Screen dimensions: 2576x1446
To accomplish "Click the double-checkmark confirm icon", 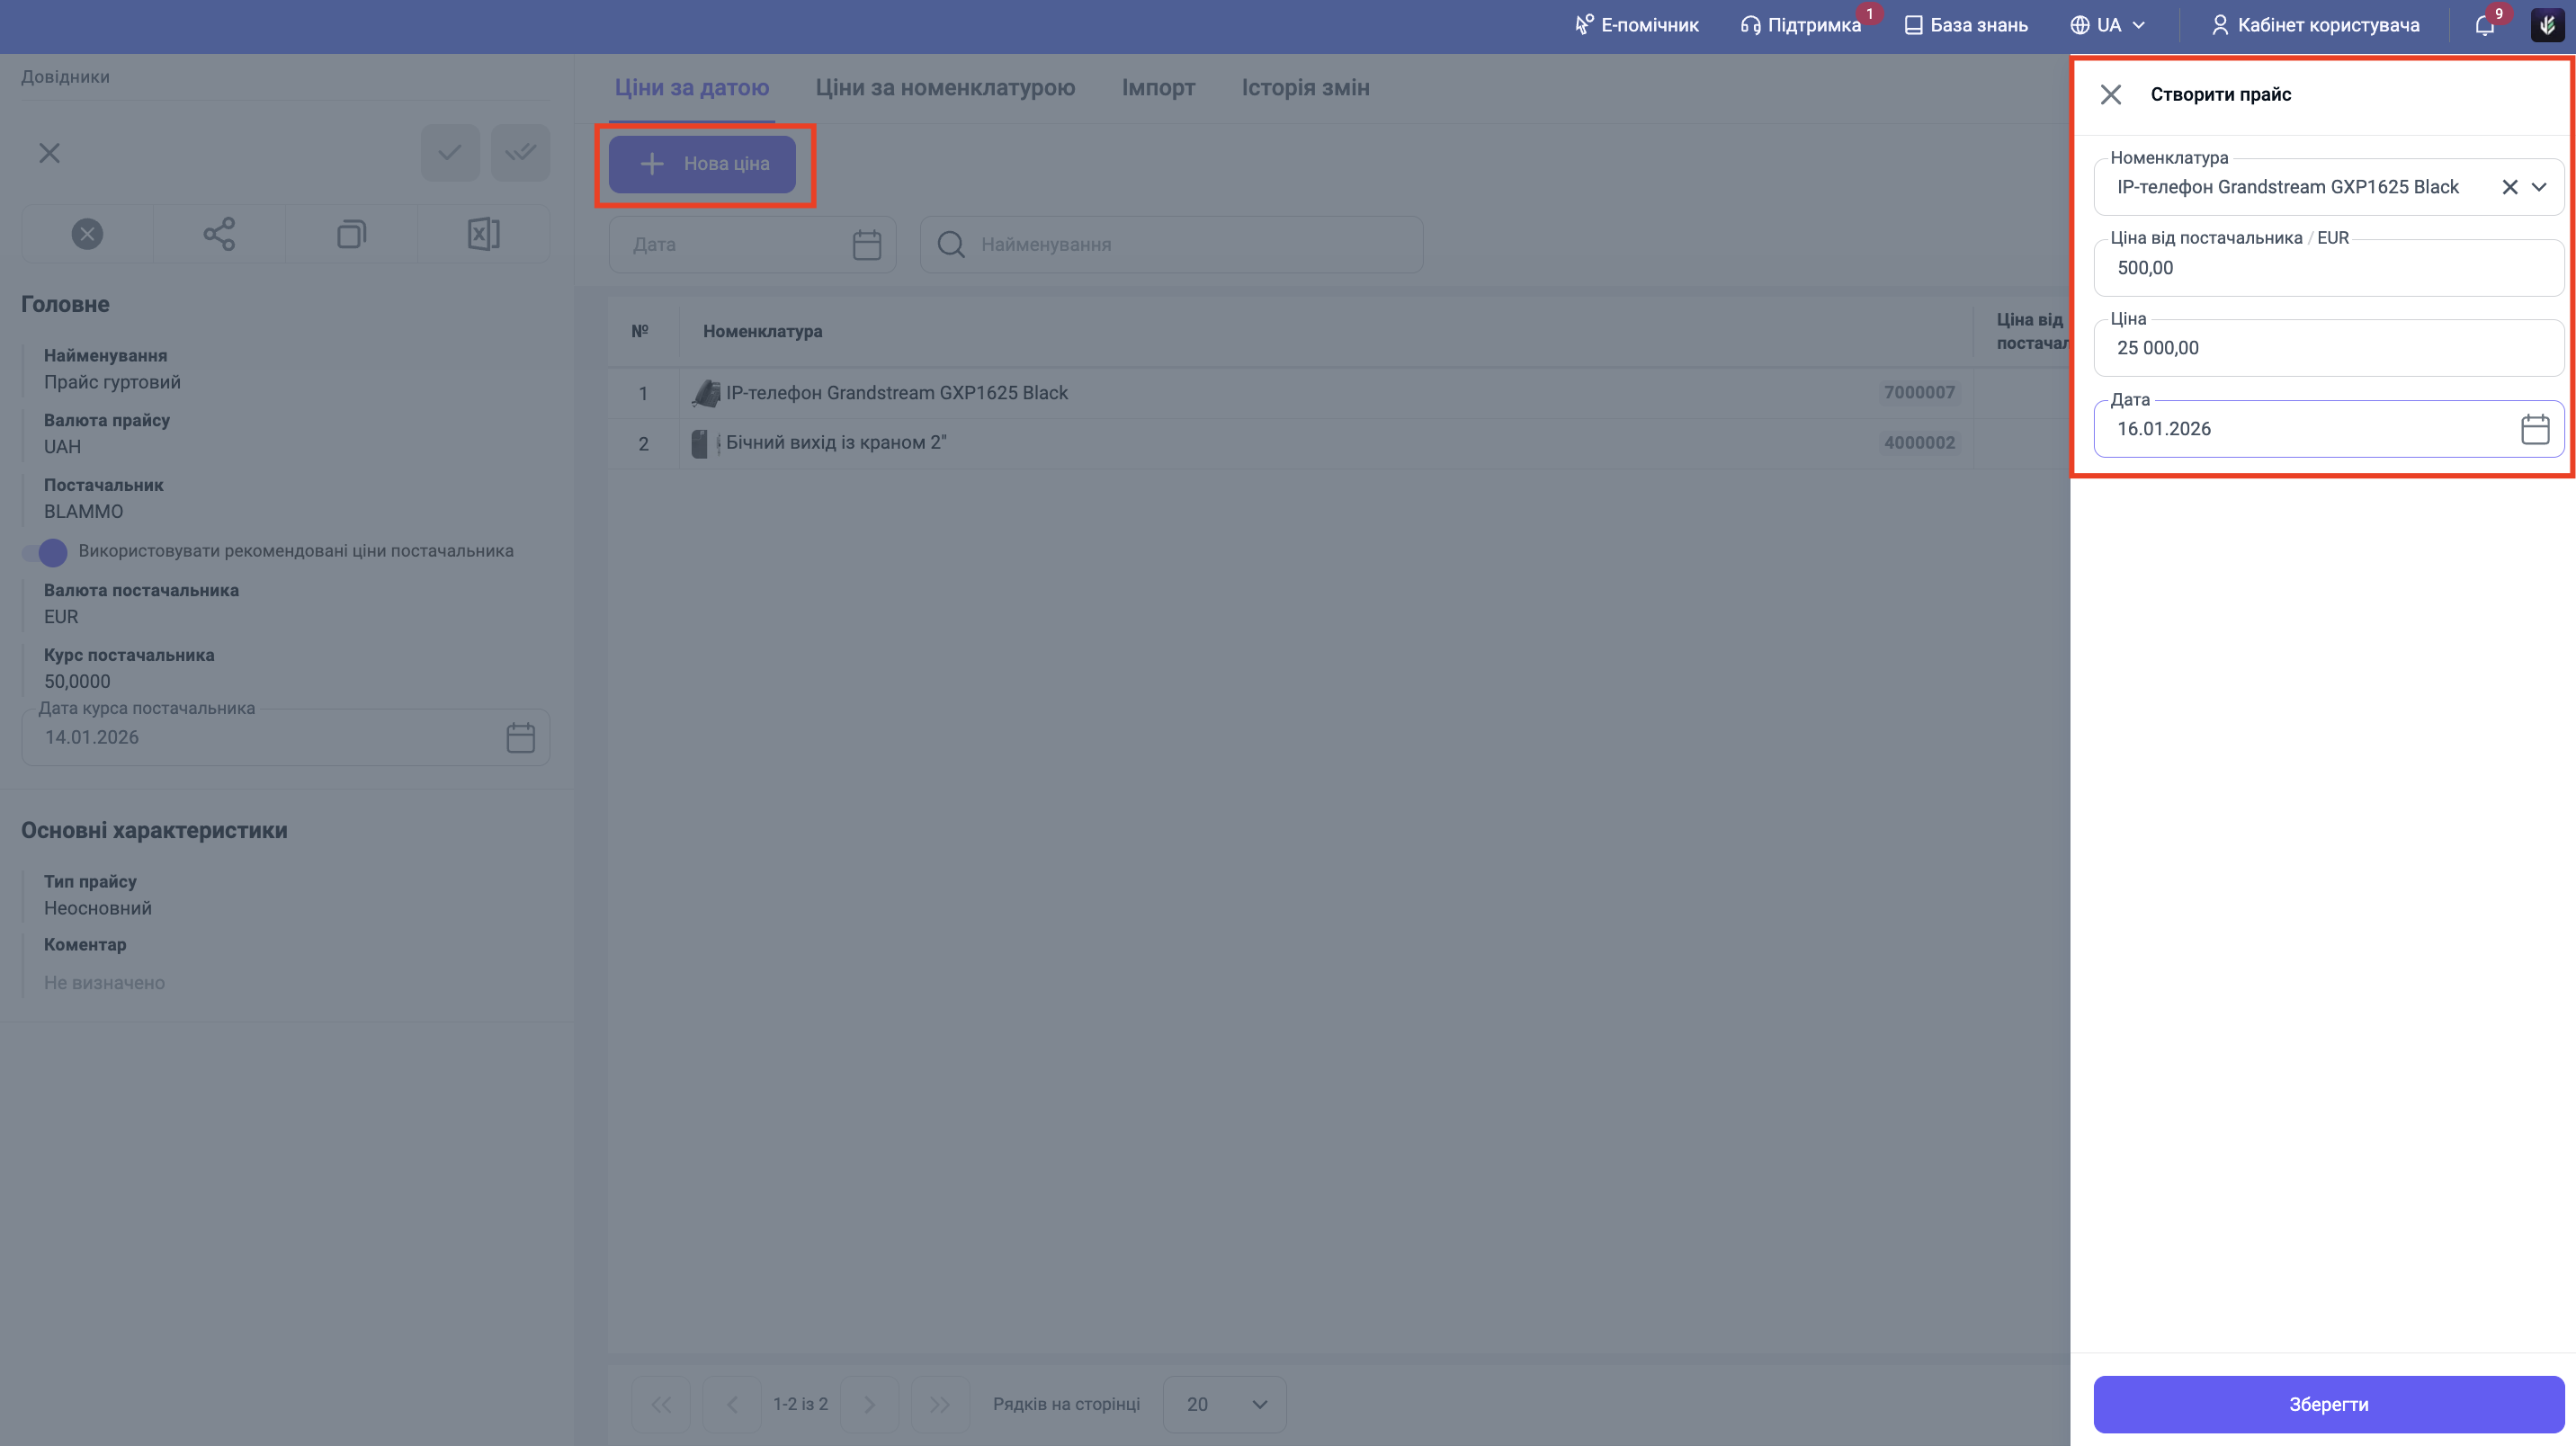I will [520, 153].
